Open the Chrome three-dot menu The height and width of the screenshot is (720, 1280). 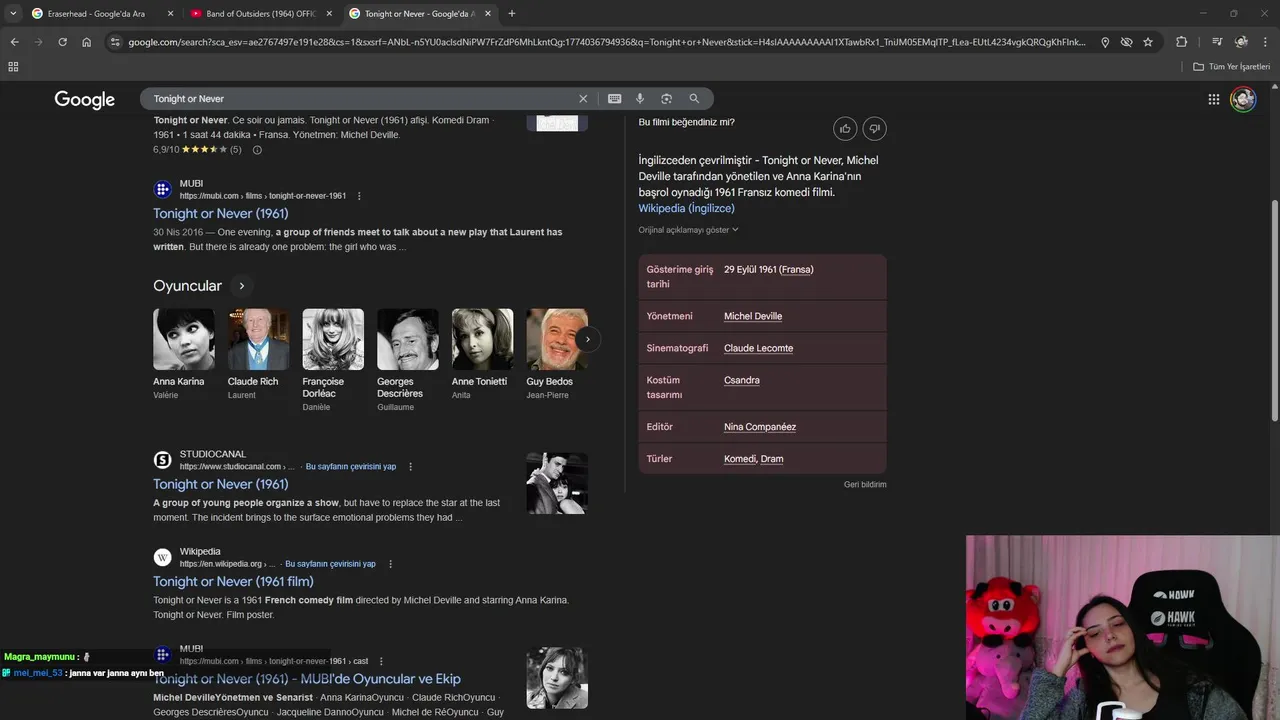pos(1265,42)
